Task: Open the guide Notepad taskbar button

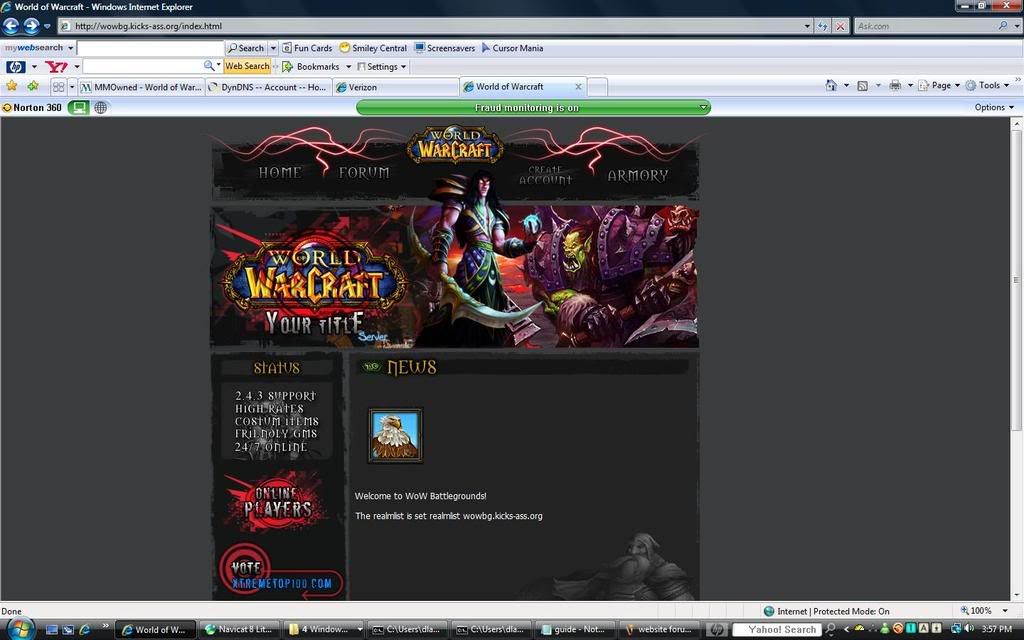Action: click(x=574, y=630)
